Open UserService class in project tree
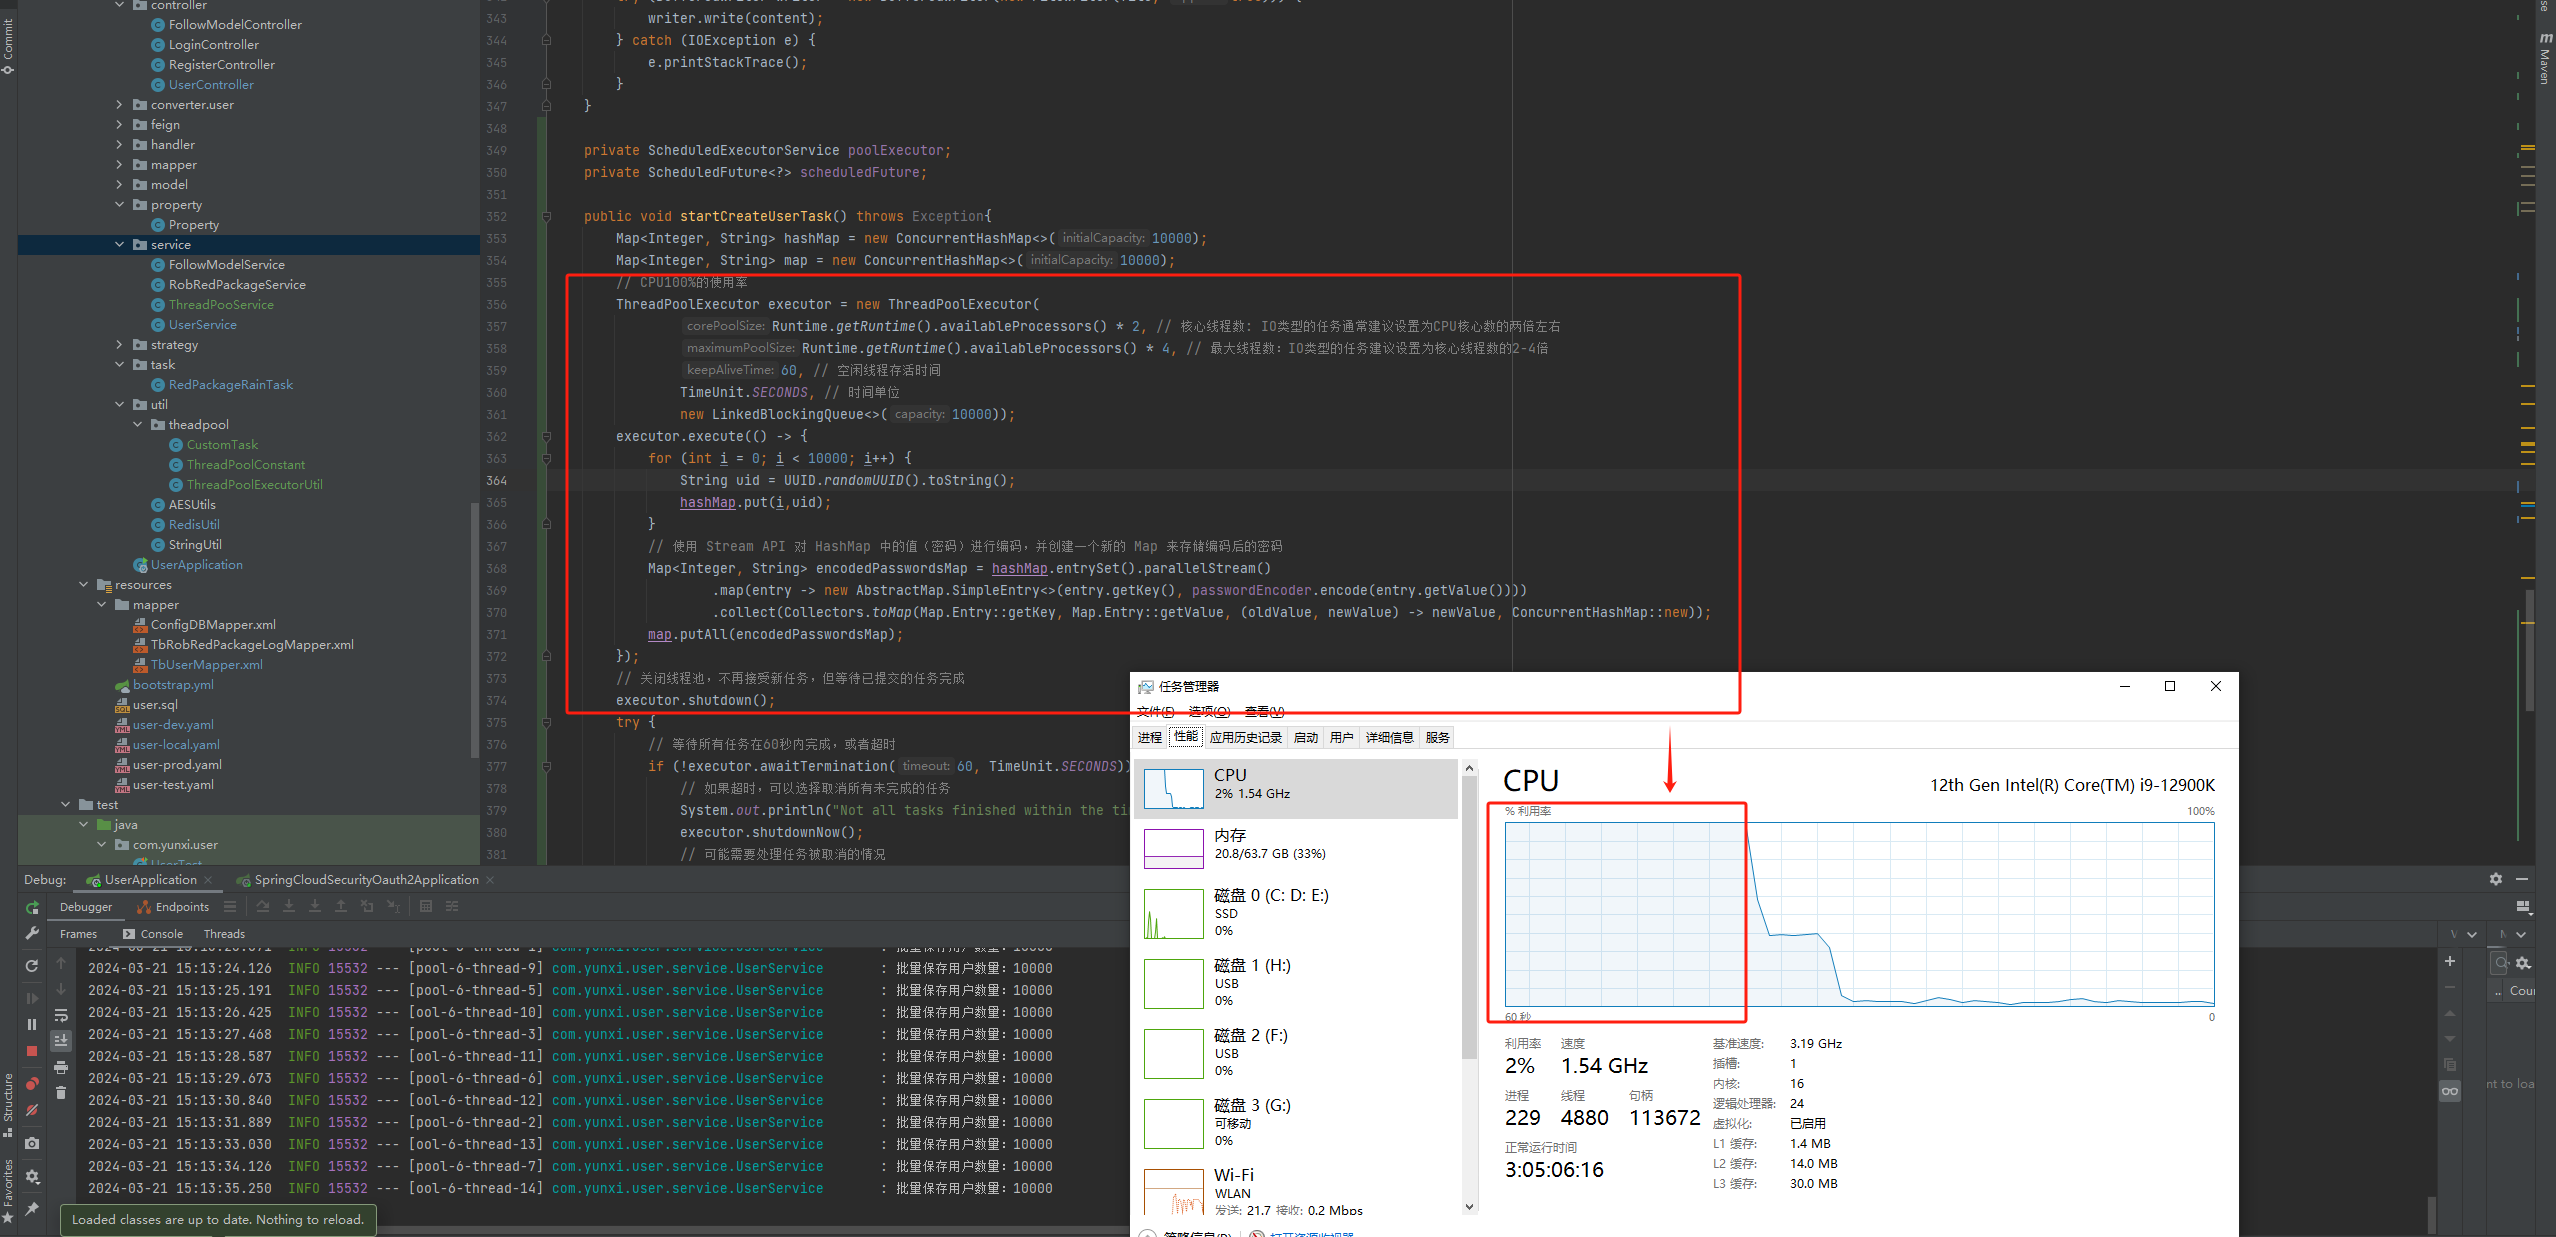2556x1237 pixels. [202, 325]
